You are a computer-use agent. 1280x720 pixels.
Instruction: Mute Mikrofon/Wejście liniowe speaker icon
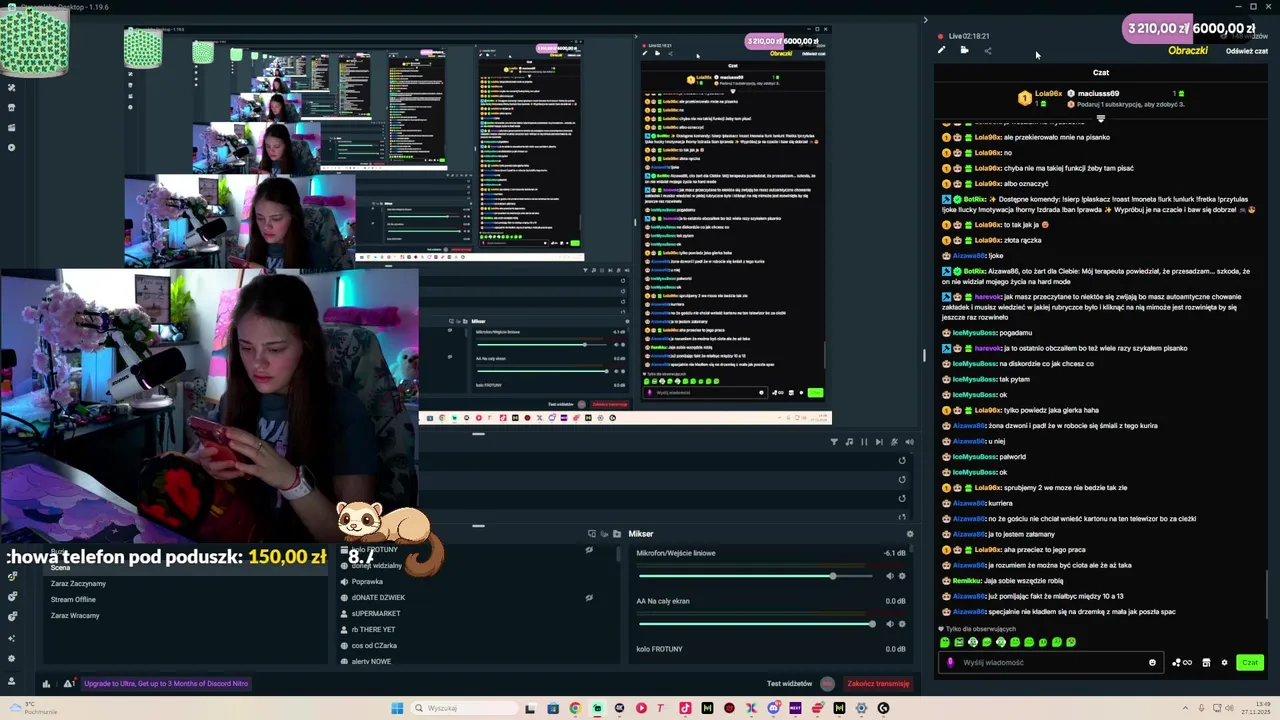889,576
